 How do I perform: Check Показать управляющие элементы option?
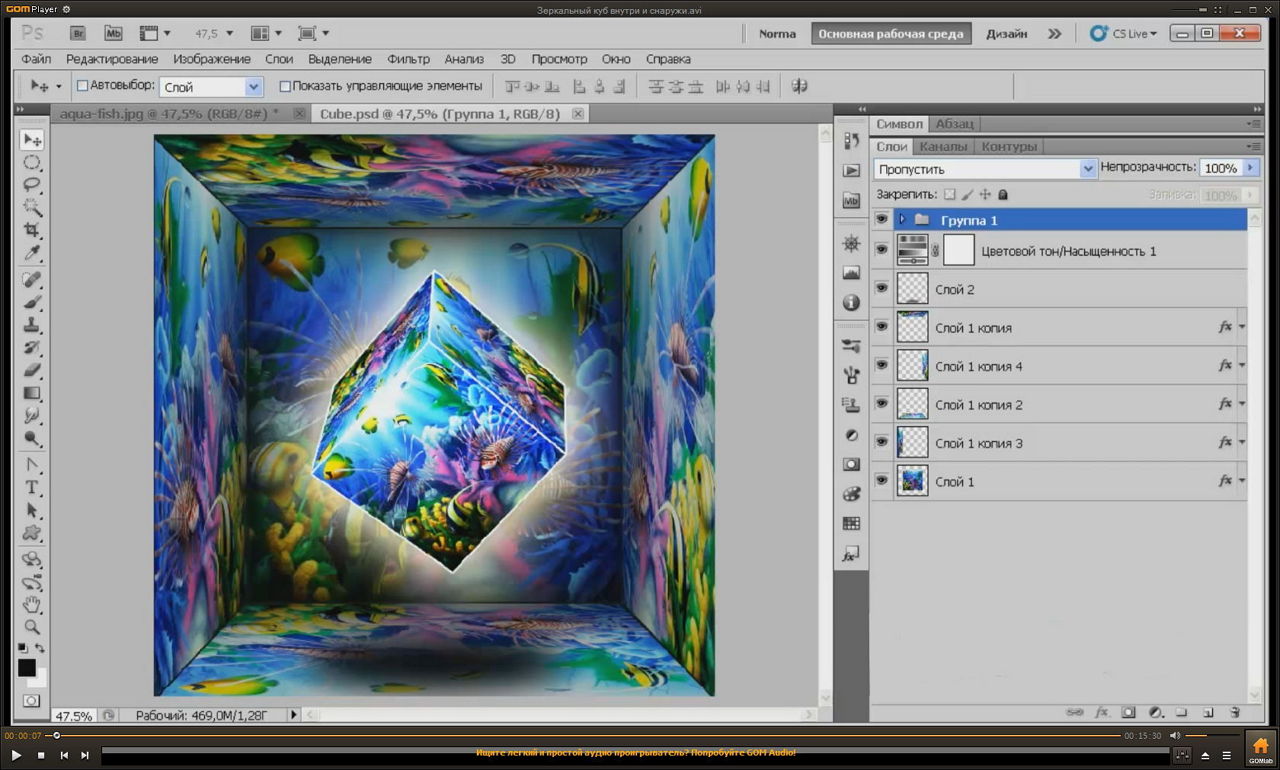point(285,86)
